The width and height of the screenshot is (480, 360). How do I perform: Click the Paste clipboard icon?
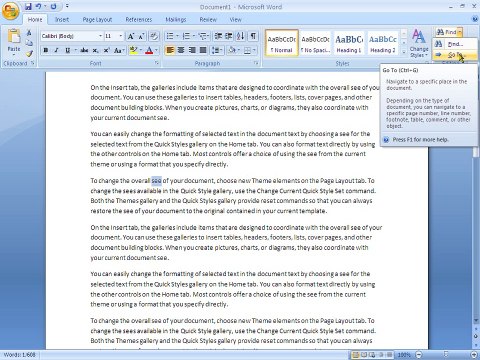click(14, 36)
